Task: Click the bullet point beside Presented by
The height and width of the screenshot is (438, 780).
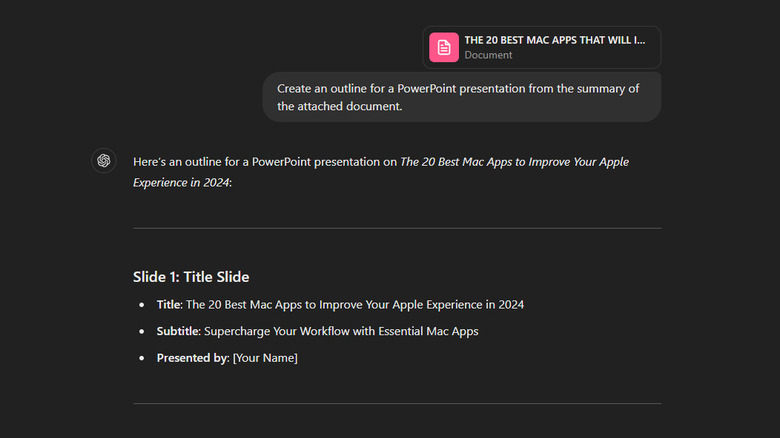Action: pos(142,358)
